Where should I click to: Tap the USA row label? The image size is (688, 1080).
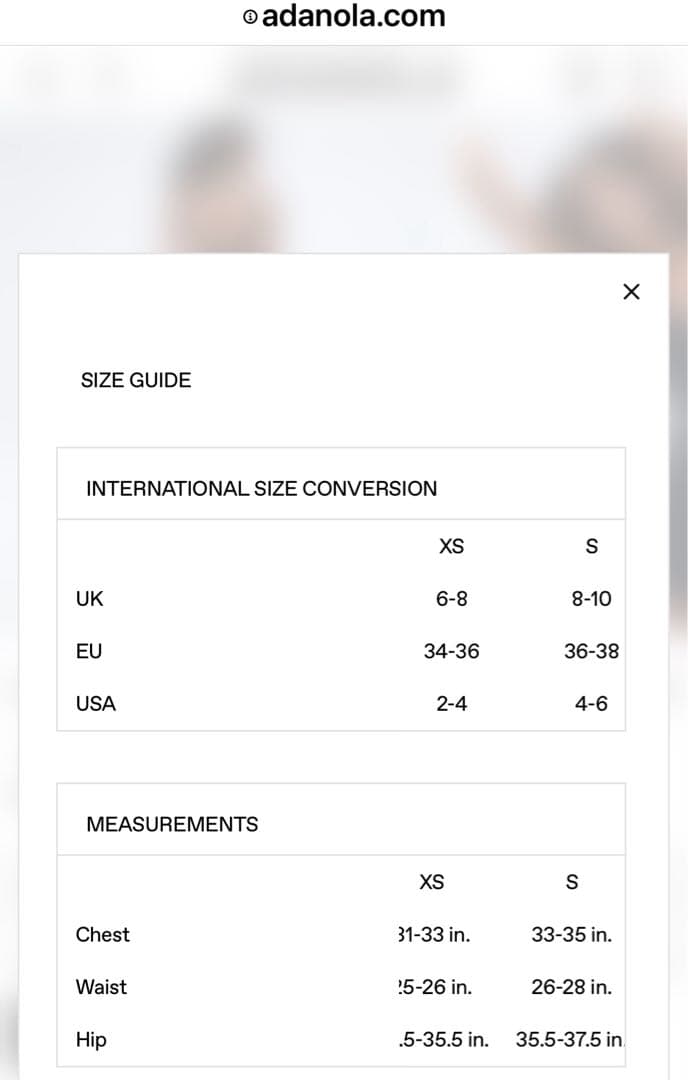tap(96, 703)
